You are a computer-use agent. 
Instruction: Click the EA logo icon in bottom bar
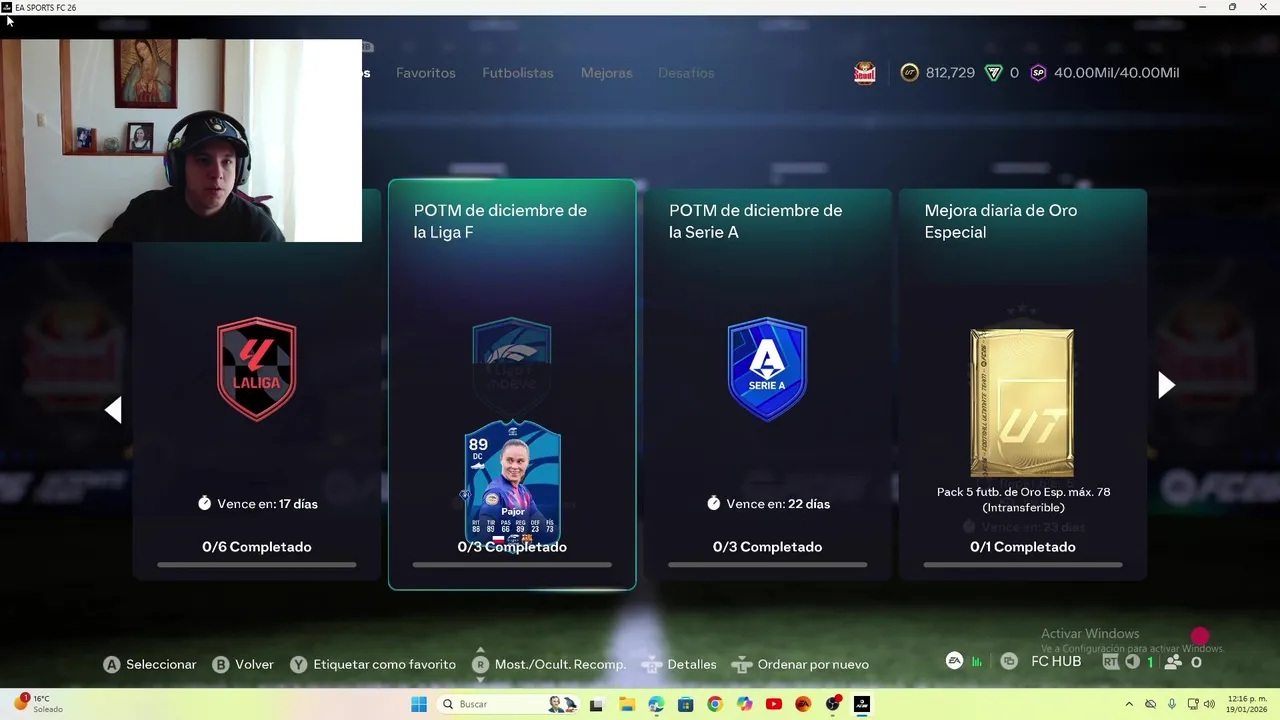pyautogui.click(x=955, y=661)
